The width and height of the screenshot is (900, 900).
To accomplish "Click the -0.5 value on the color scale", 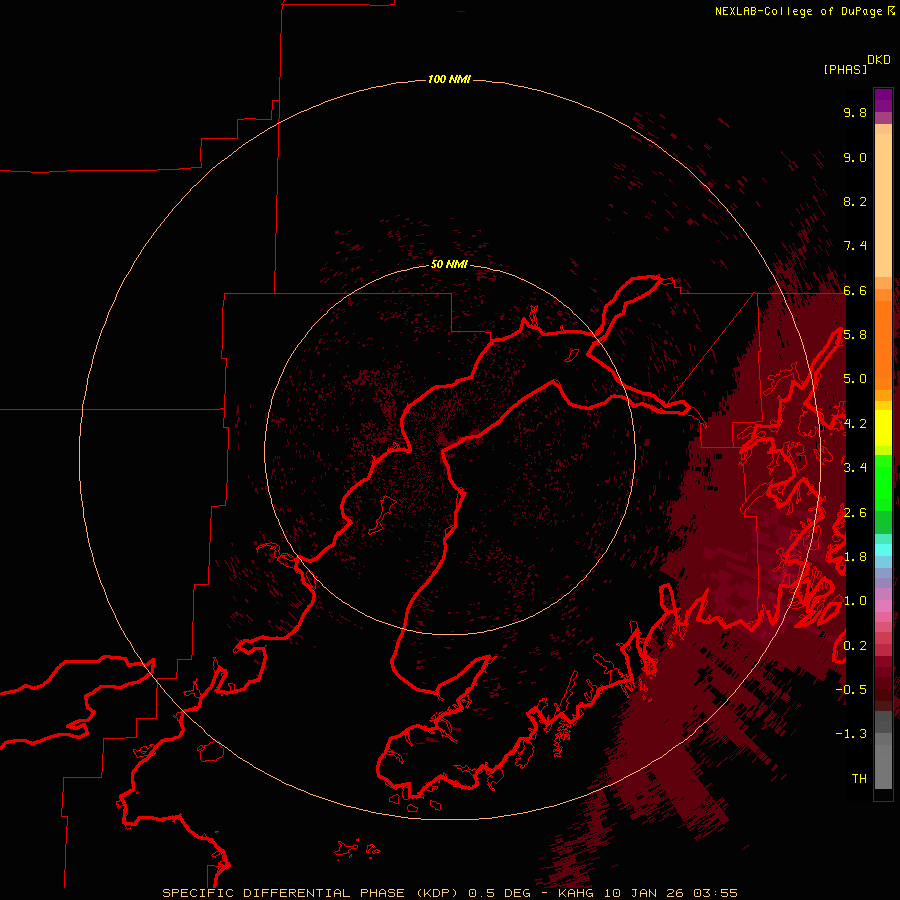I will [x=851, y=690].
